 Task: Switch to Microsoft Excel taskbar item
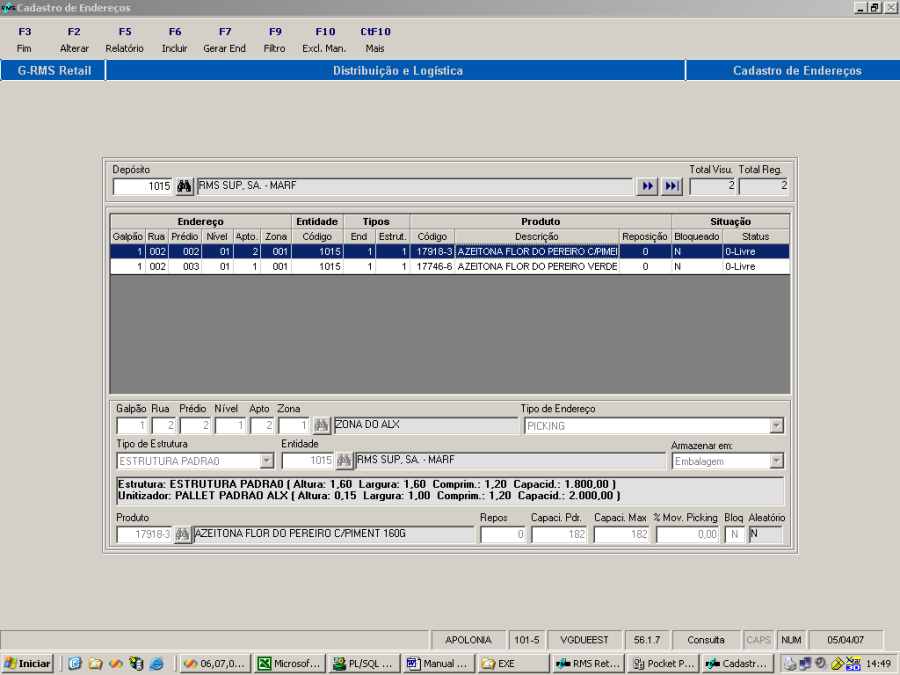tap(290, 664)
